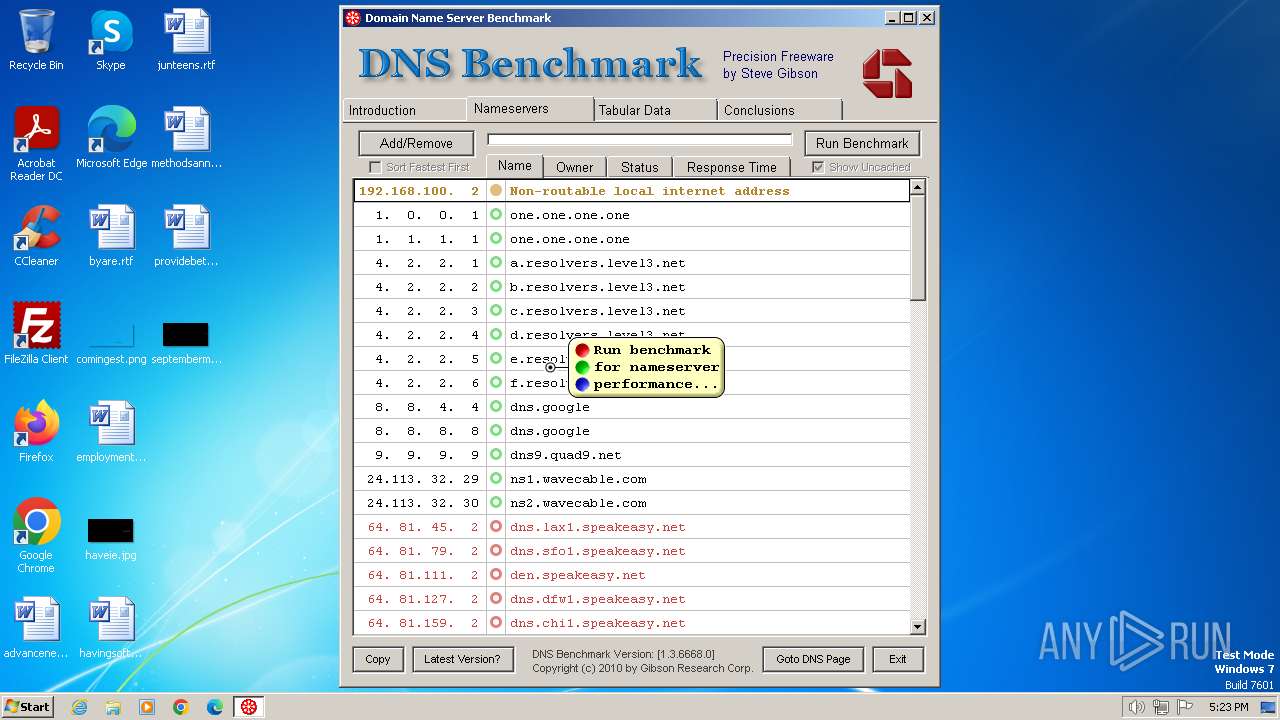Switch to Nameservers tab
This screenshot has width=1280, height=720.
point(530,108)
